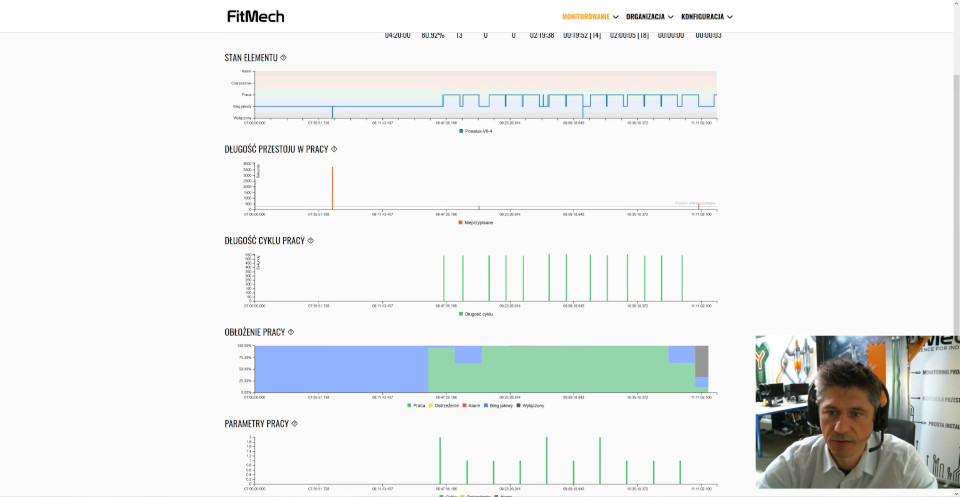Click the Parametry pracy heading
The height and width of the screenshot is (497, 960).
257,423
